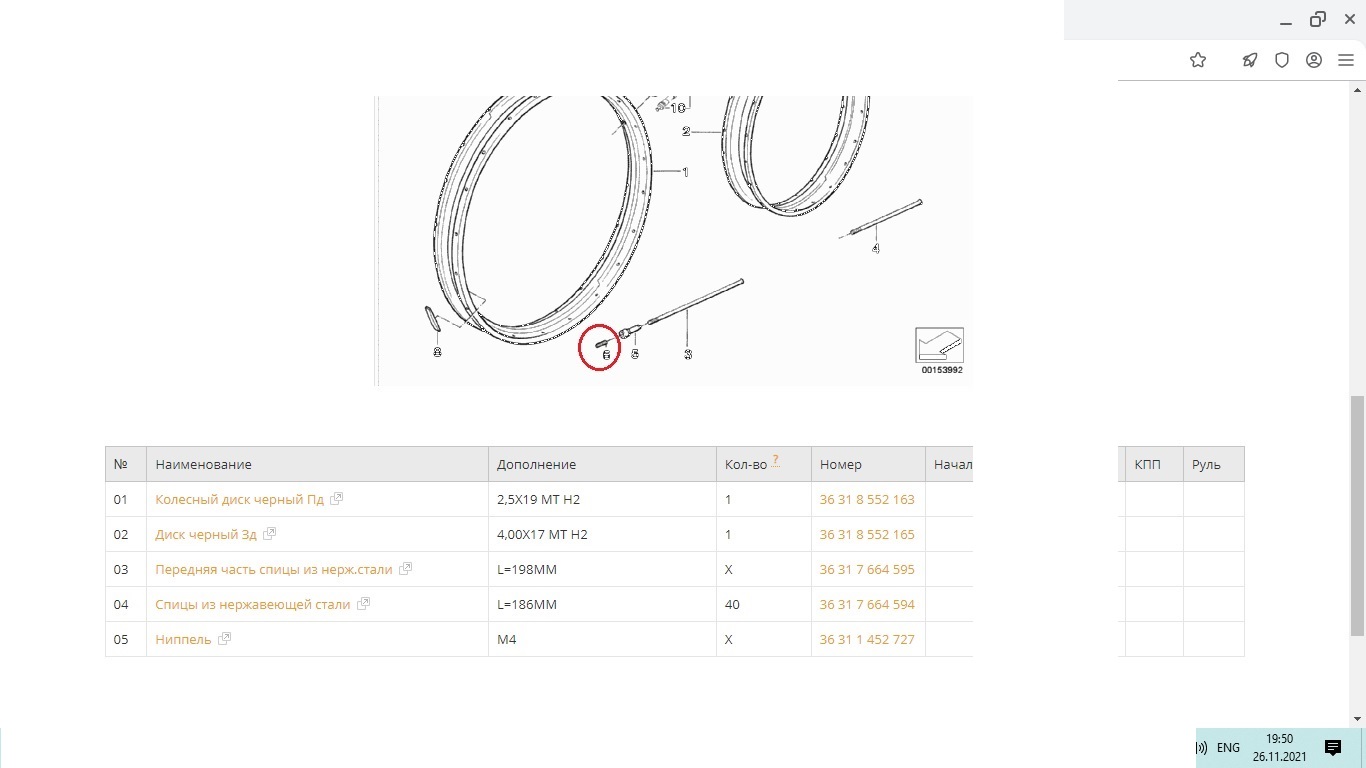Open the Windows notification center icon
Viewport: 1366px width, 768px height.
click(1333, 747)
